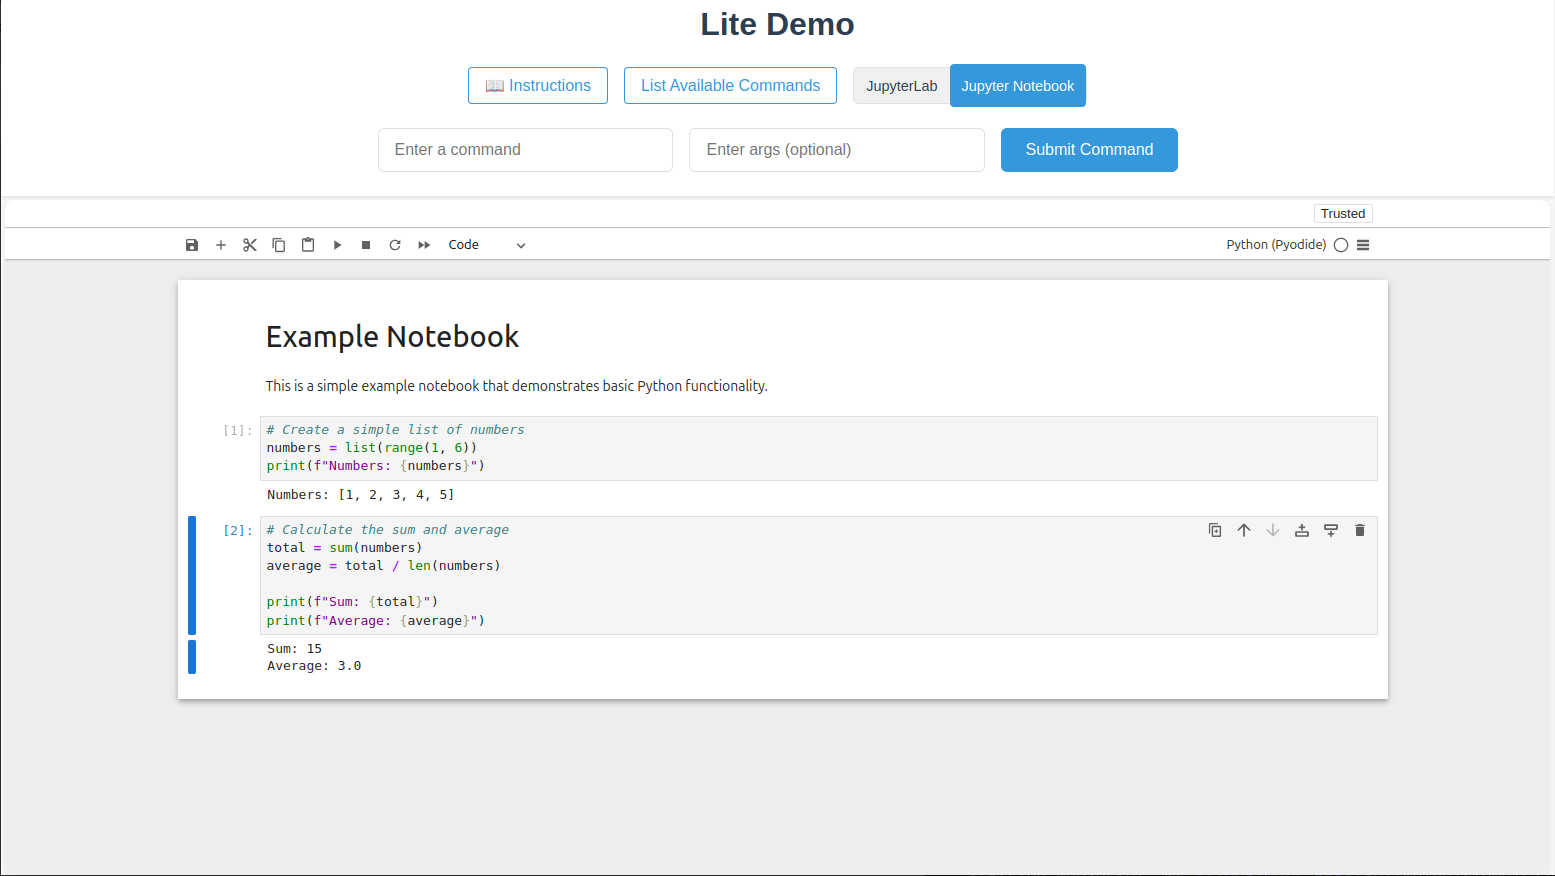Cut the selected cell
Image resolution: width=1555 pixels, height=876 pixels.
(249, 244)
